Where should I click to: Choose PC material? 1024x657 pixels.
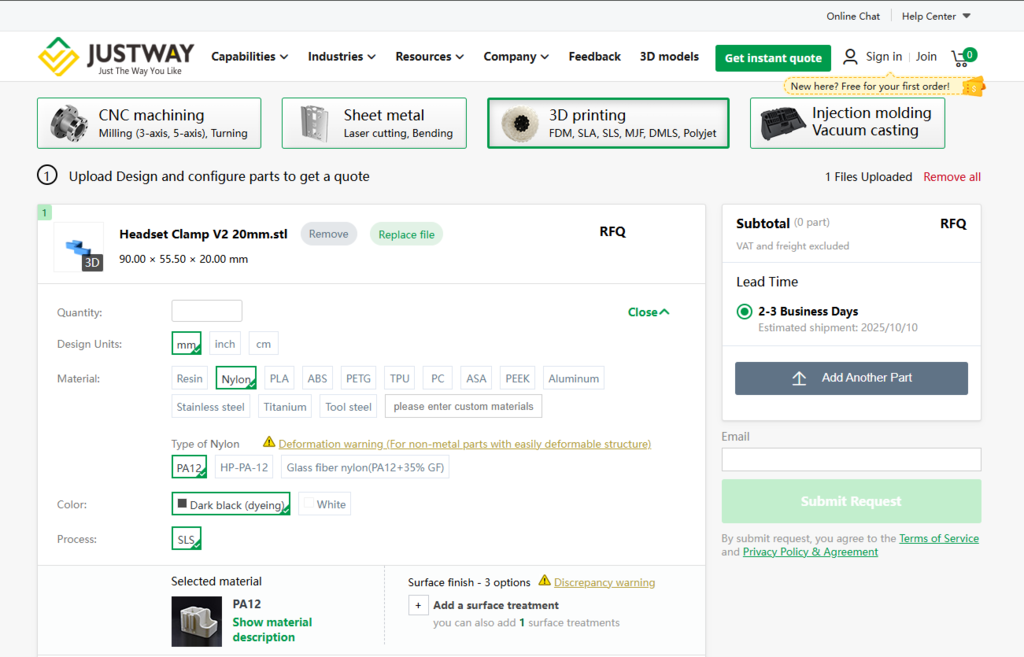click(438, 378)
